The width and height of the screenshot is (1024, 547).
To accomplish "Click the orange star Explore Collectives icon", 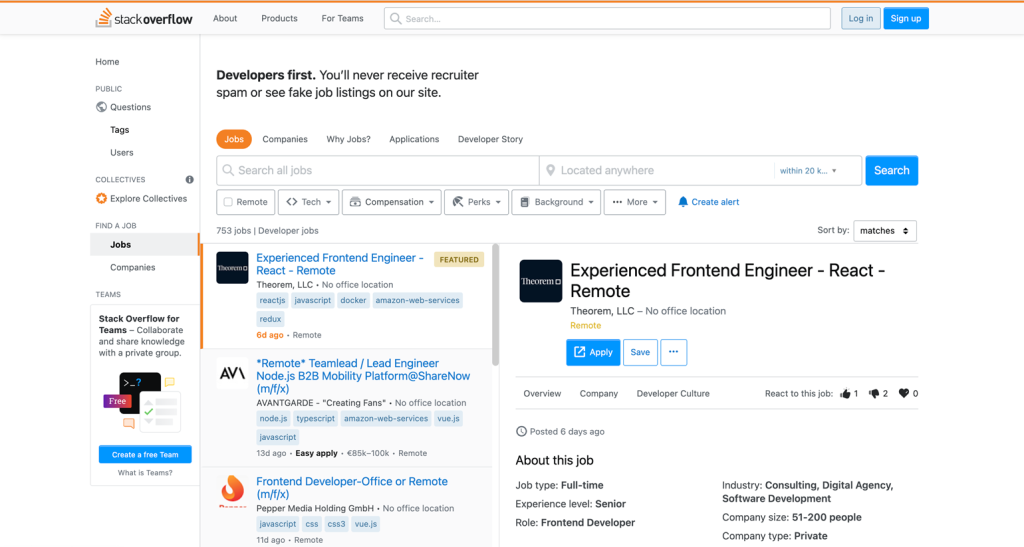I will (101, 198).
